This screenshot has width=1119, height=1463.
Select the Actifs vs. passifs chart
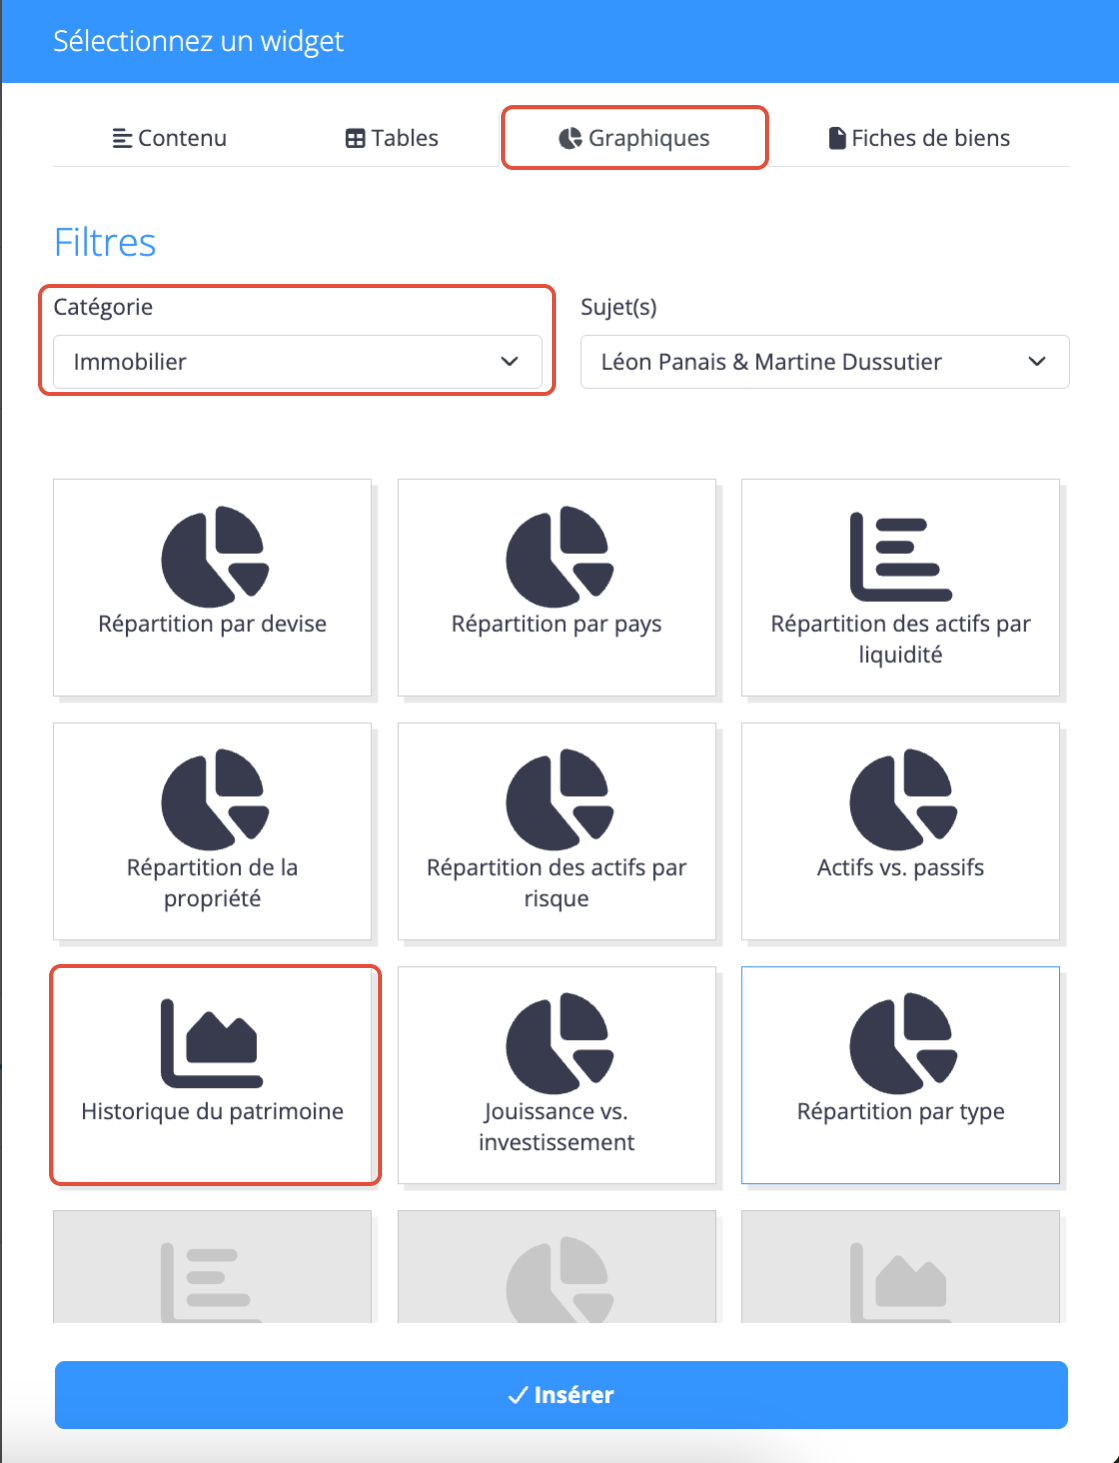[900, 831]
